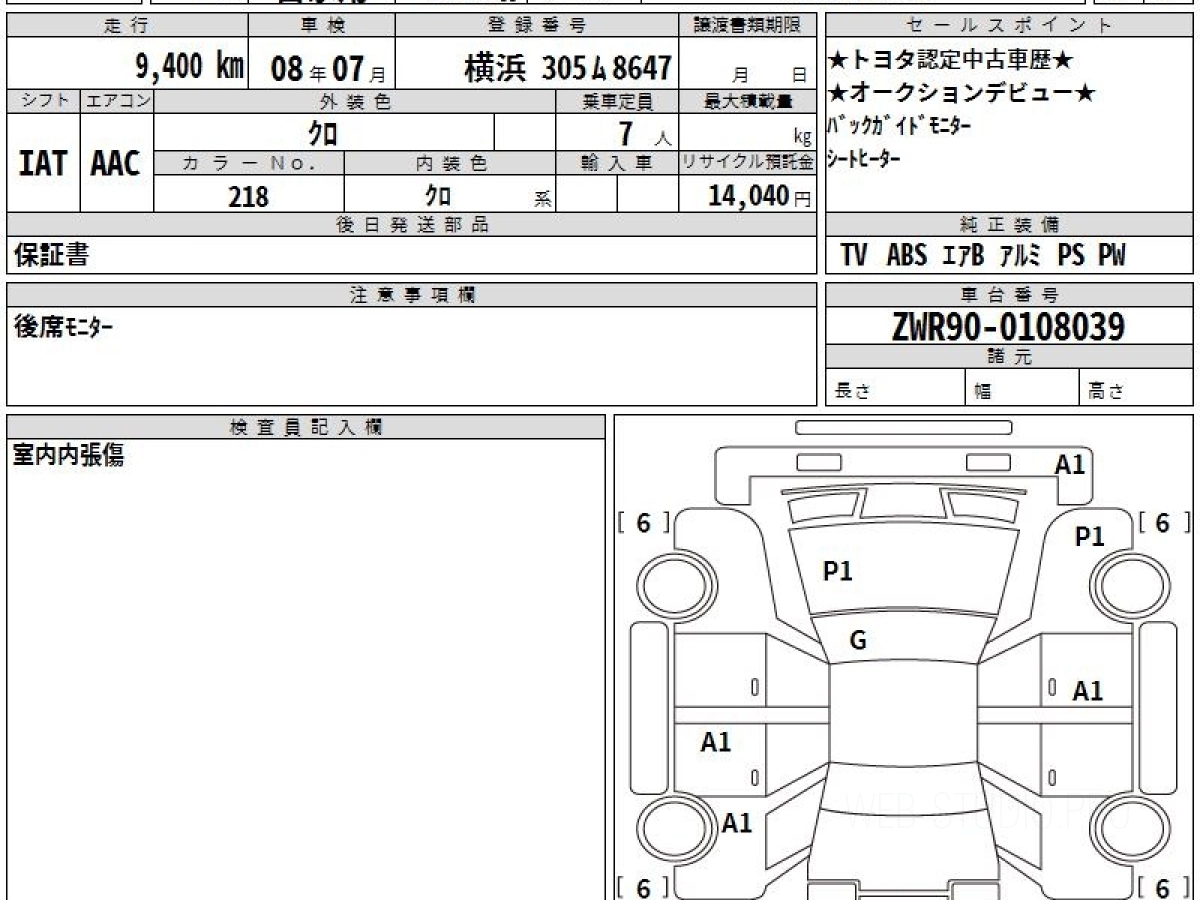Select ★オークションデビュー★ line
This screenshot has height=900, width=1200.
[963, 94]
